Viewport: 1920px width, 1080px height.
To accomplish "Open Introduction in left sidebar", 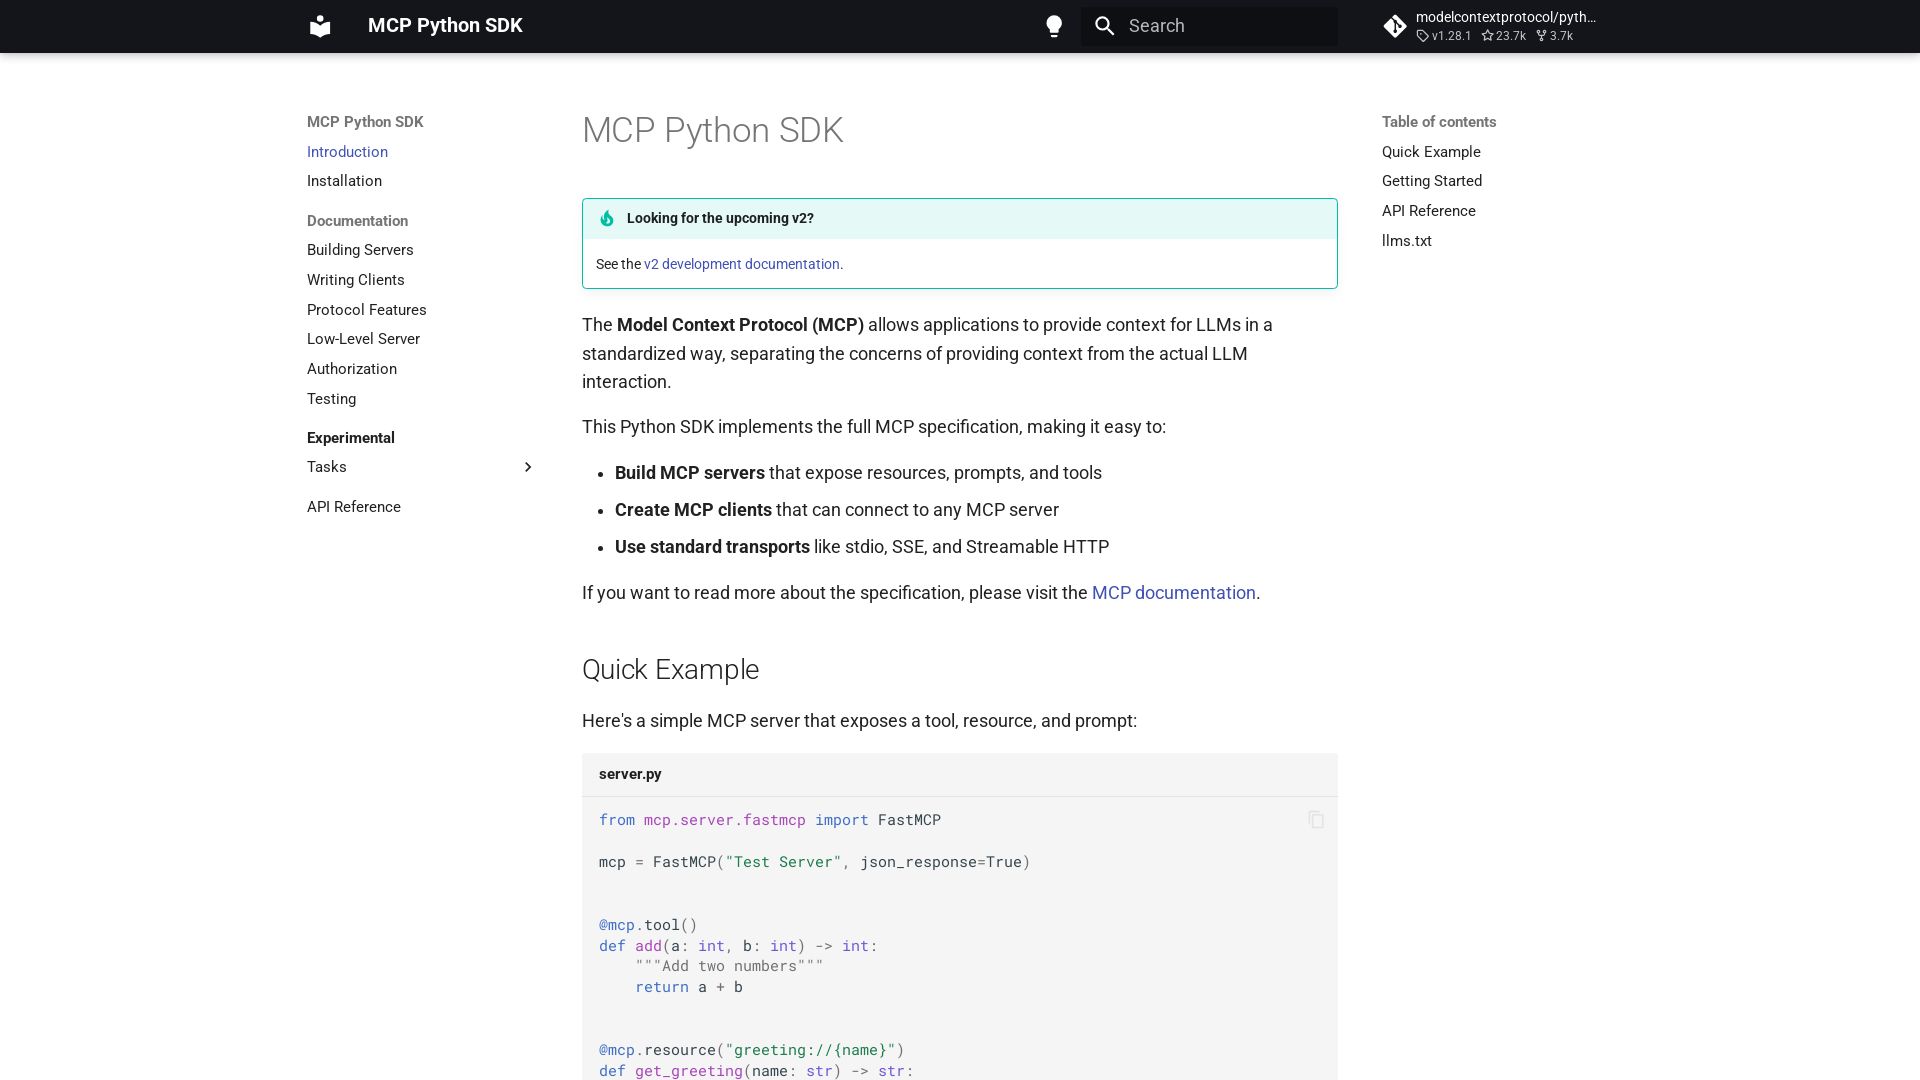I will pyautogui.click(x=347, y=152).
